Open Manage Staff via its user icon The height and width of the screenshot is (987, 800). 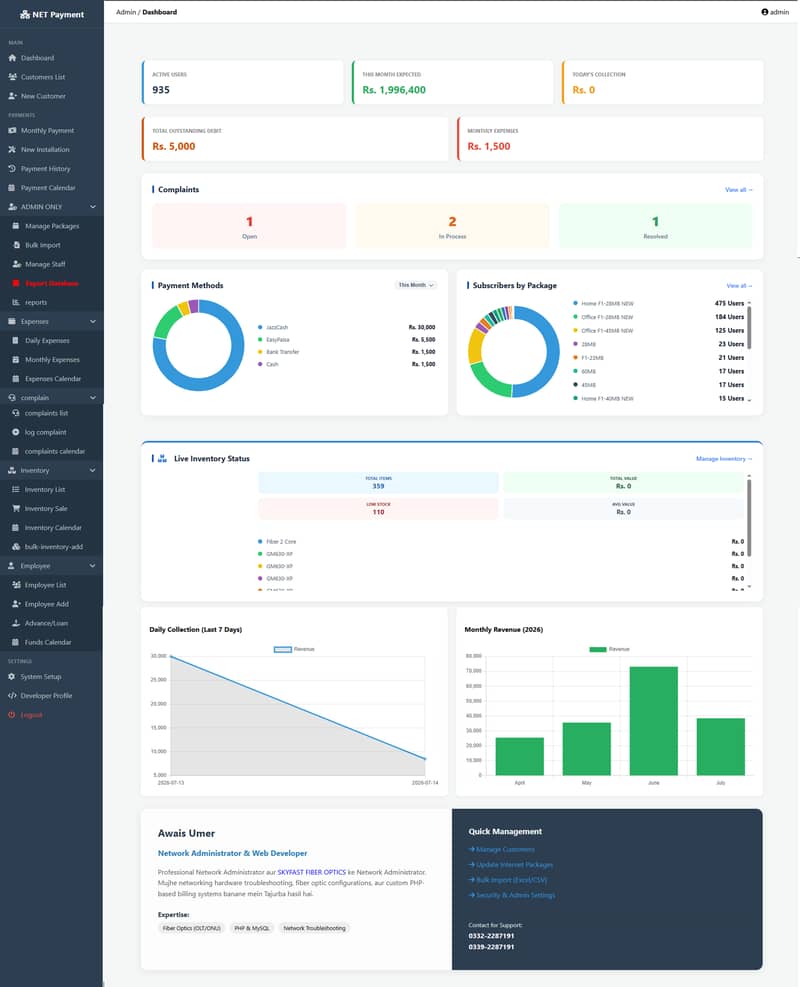[x=16, y=264]
